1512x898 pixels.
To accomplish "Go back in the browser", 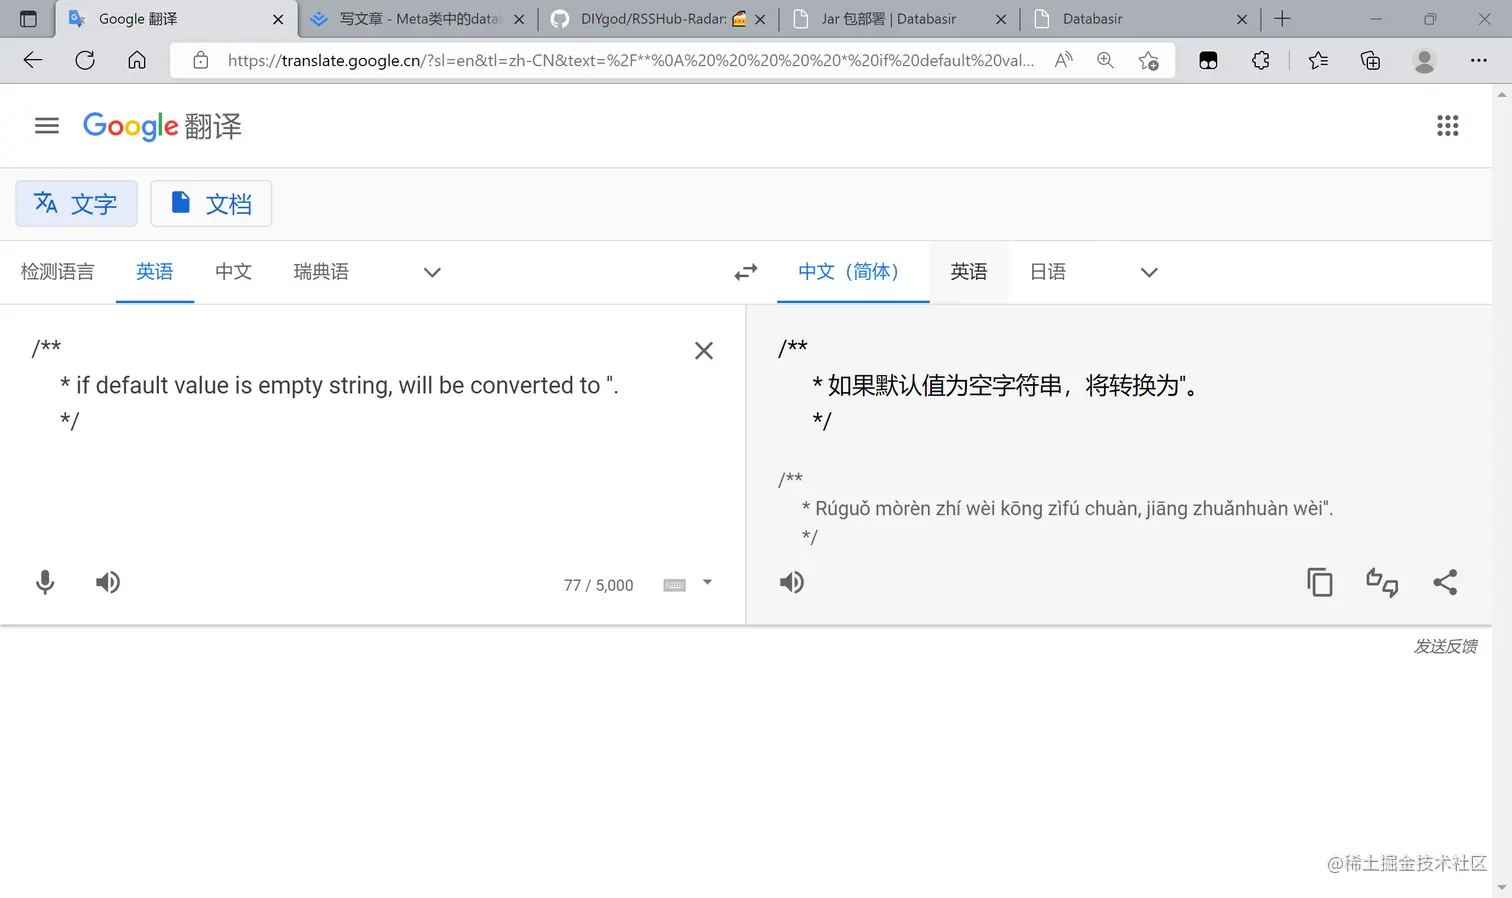I will pyautogui.click(x=33, y=60).
